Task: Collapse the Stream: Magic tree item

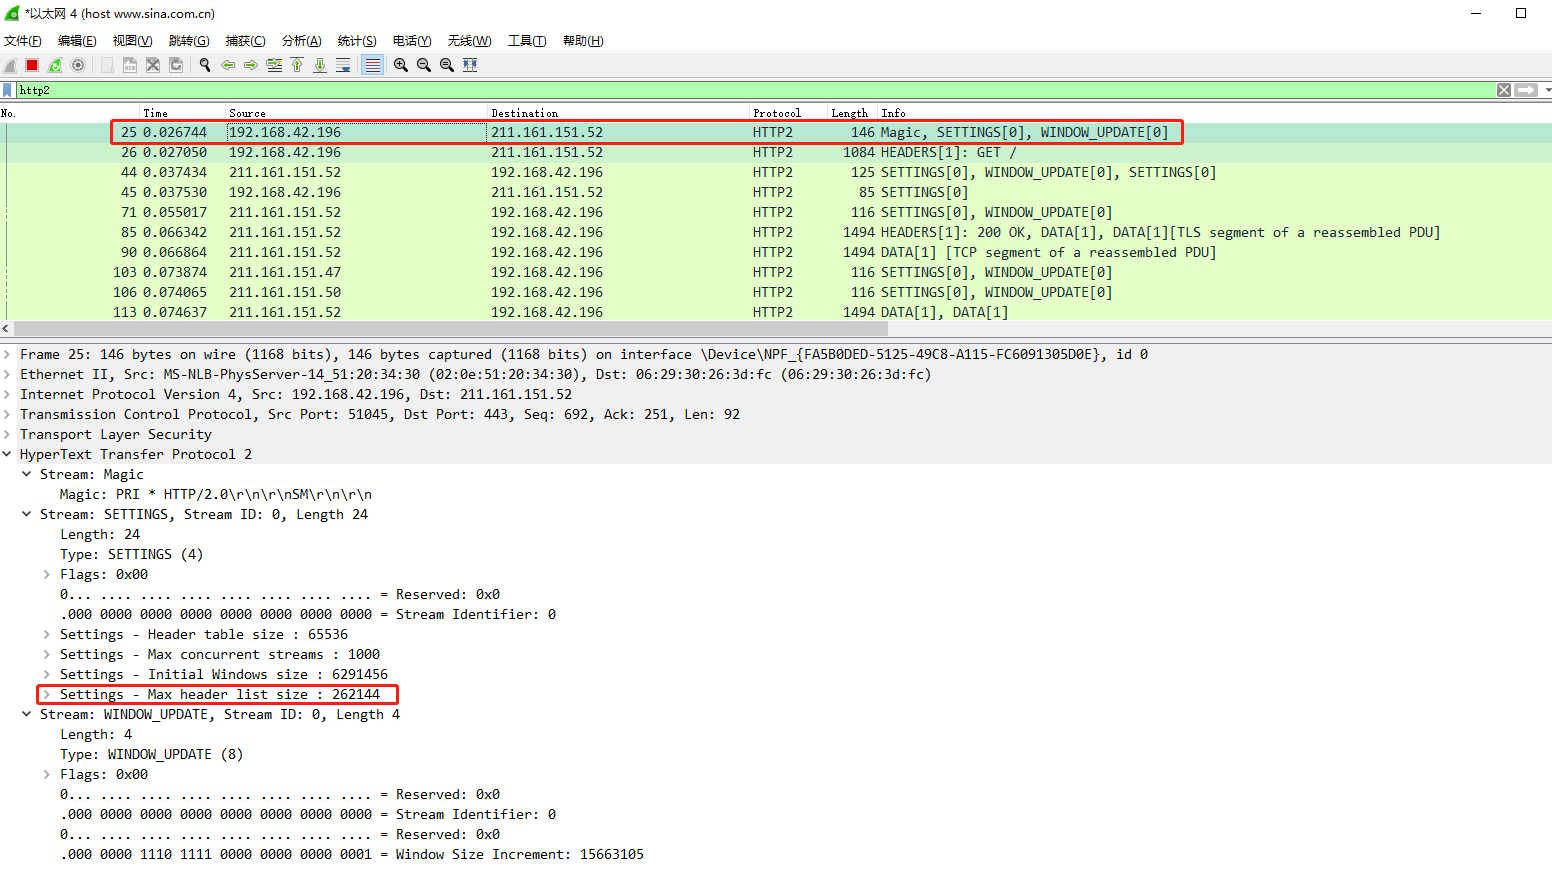Action: [26, 474]
